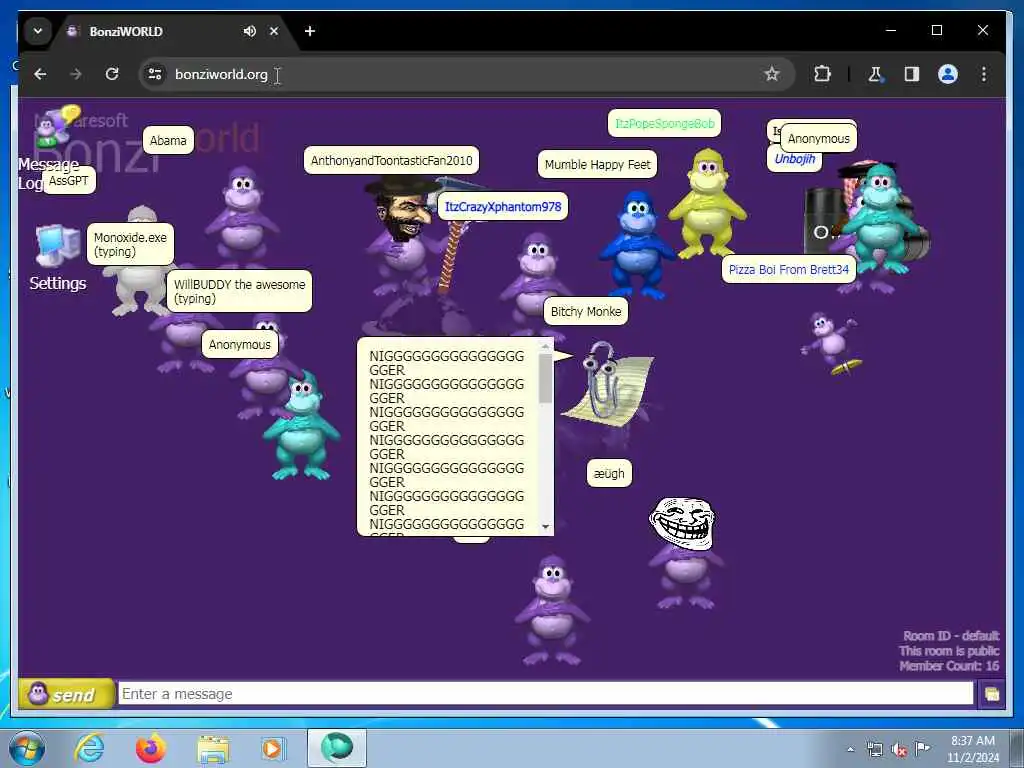Focus the Enter a message field

pos(546,694)
